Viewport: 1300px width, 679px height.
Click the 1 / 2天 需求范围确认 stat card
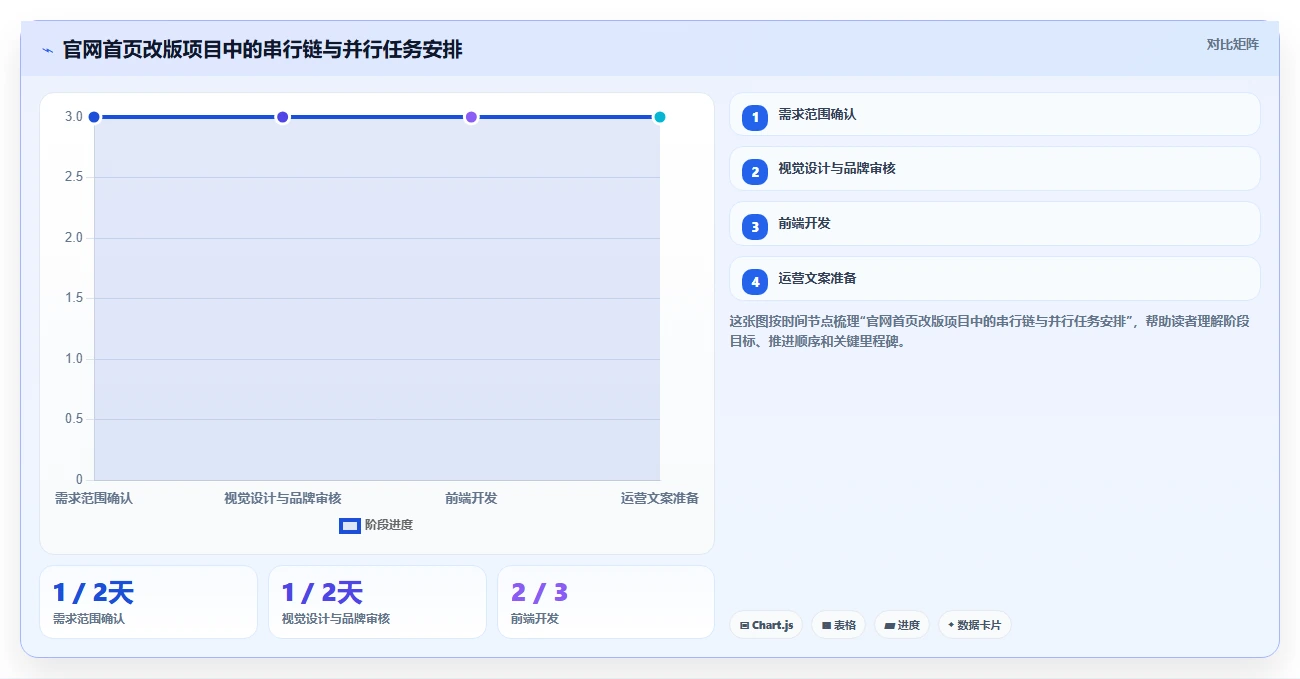pyautogui.click(x=148, y=602)
